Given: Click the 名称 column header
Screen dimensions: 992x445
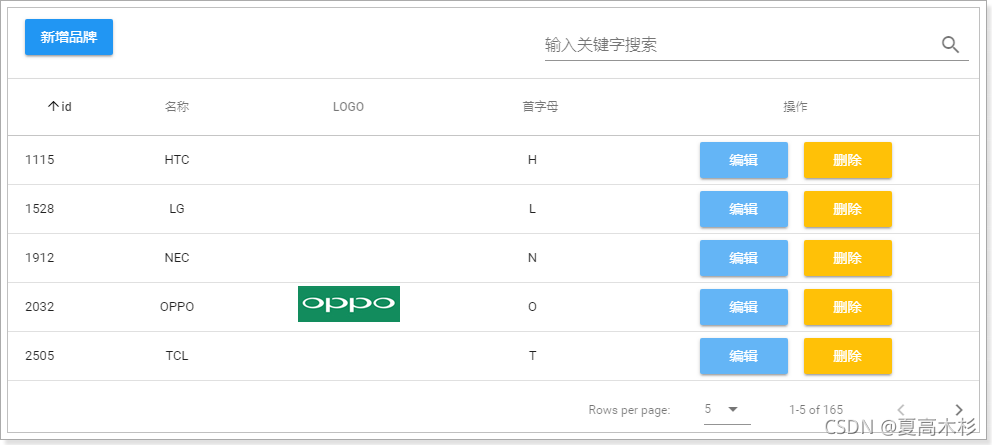Looking at the screenshot, I should click(177, 107).
